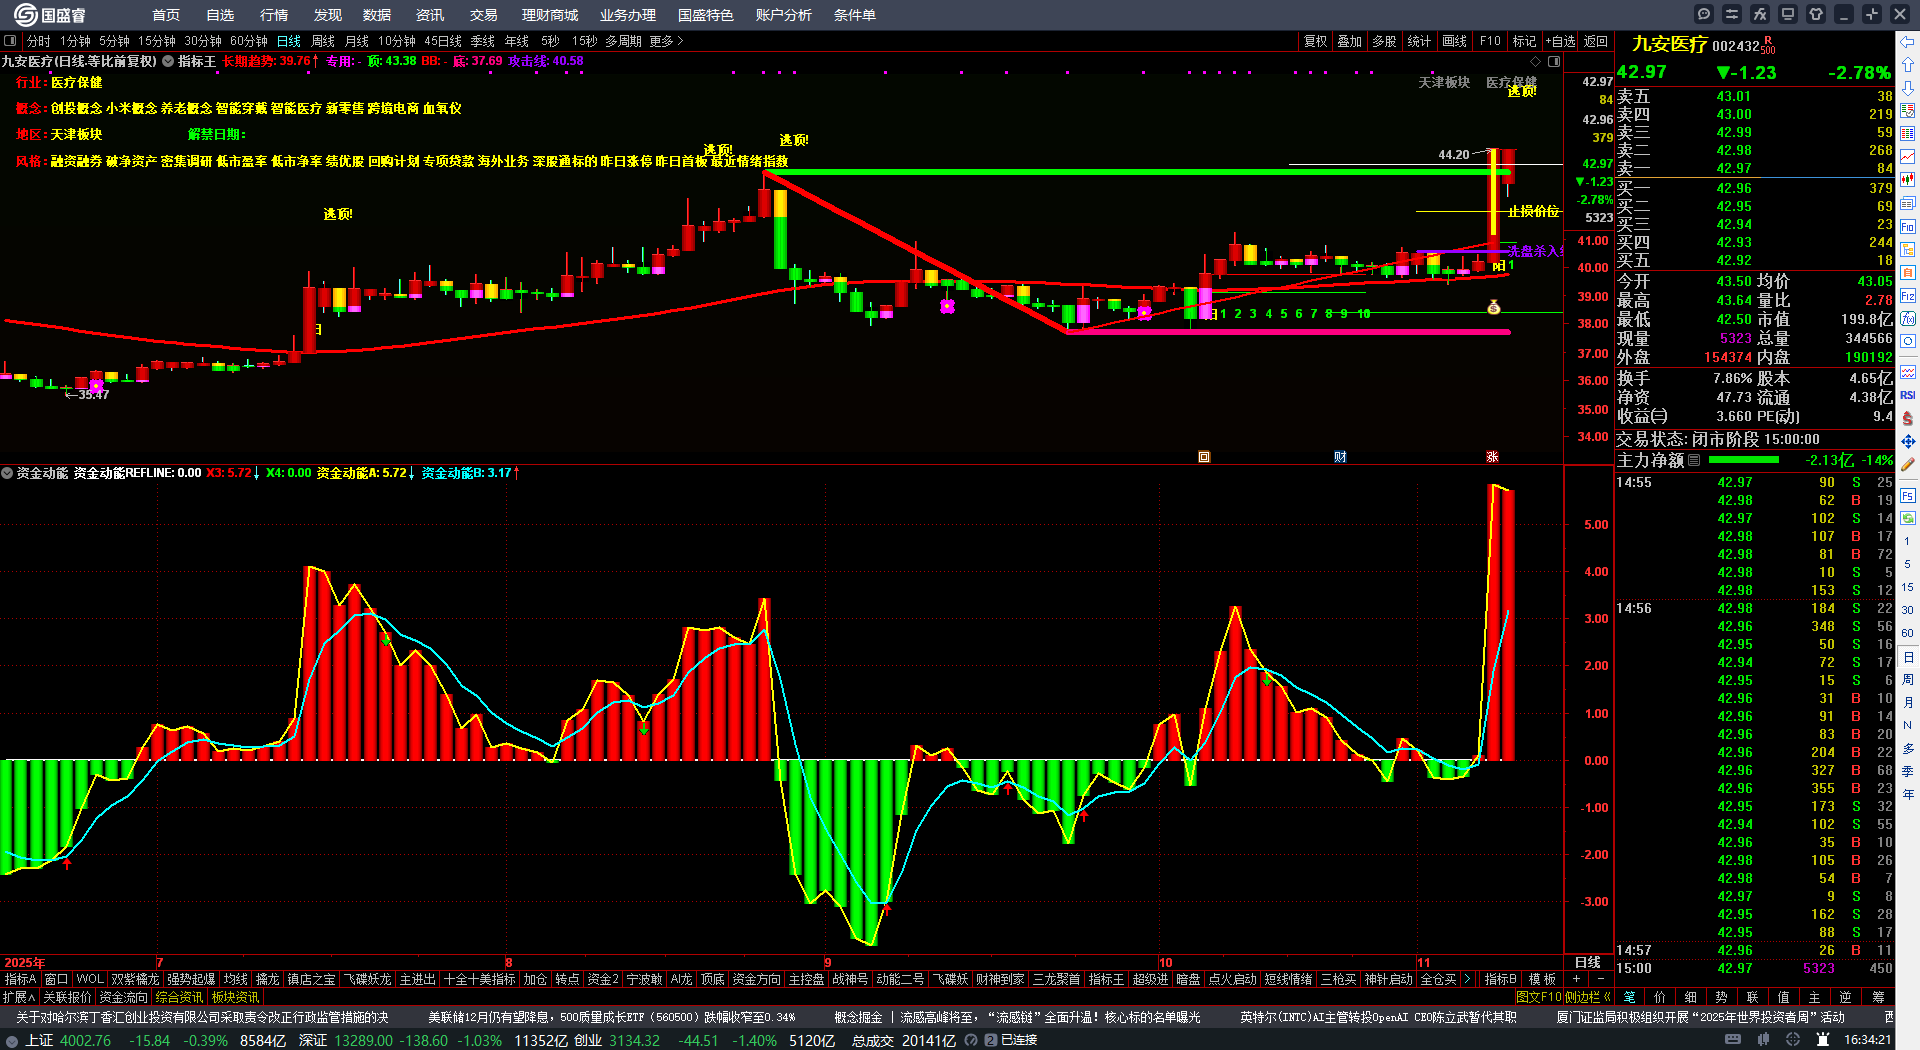Toggle the 势 trend view
This screenshot has width=1920, height=1050.
click(1721, 997)
